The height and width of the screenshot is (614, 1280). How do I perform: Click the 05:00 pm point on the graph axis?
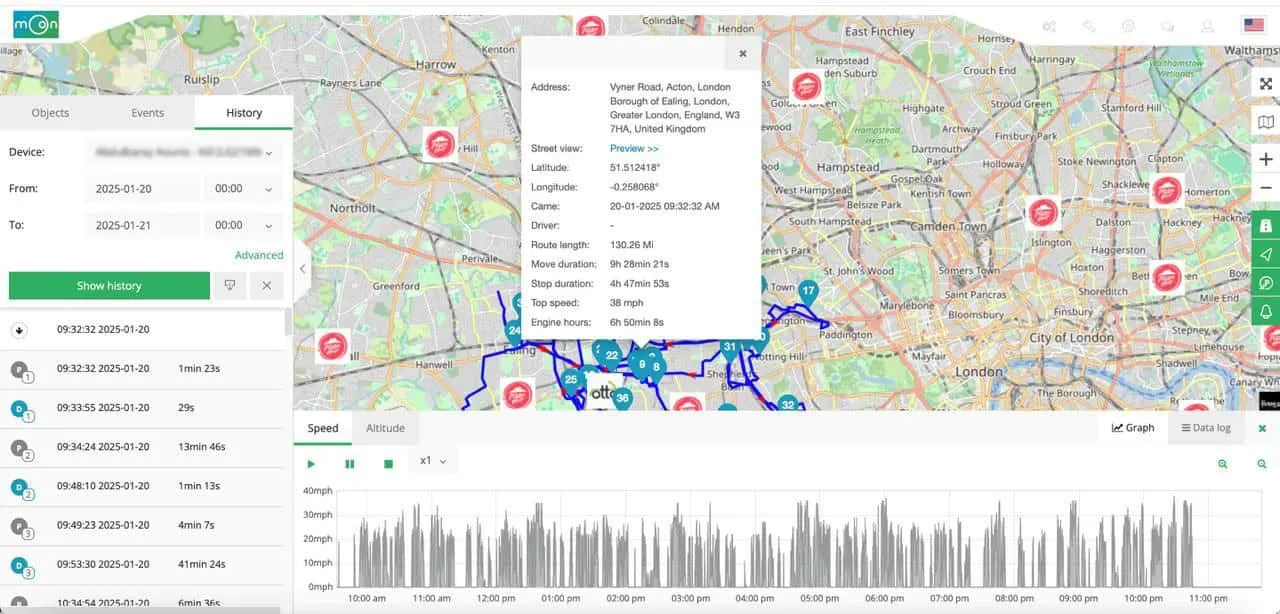coord(820,598)
